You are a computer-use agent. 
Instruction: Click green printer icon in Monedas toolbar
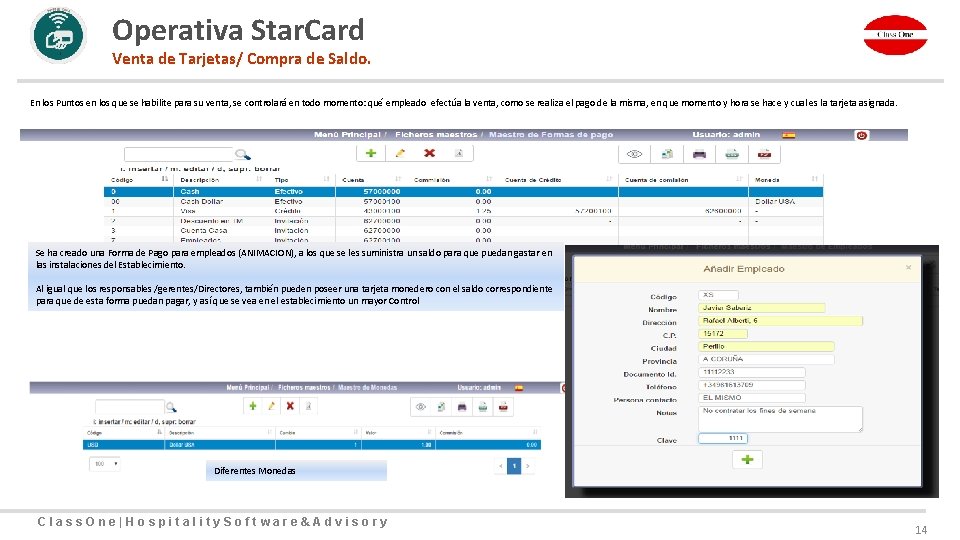tap(483, 407)
